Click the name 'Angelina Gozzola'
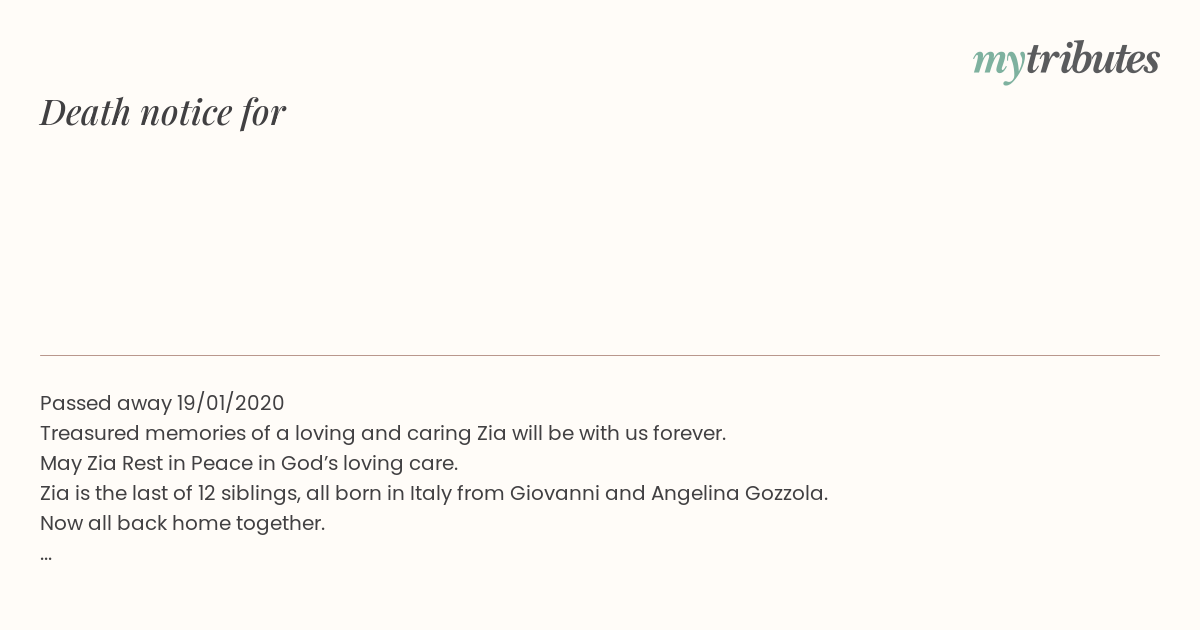The width and height of the screenshot is (1200, 630). [738, 493]
